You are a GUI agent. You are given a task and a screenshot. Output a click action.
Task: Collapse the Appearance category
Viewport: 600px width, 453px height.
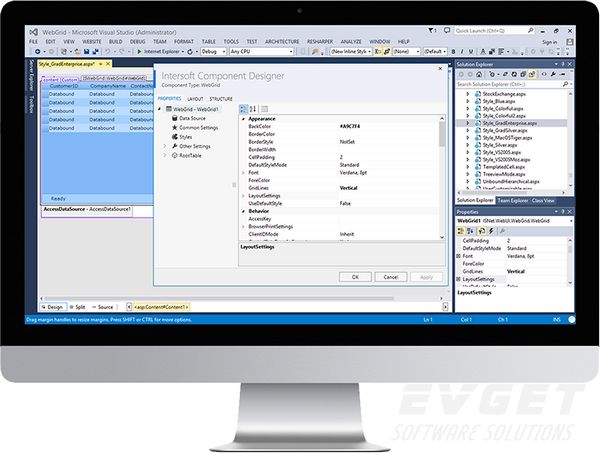click(x=243, y=119)
